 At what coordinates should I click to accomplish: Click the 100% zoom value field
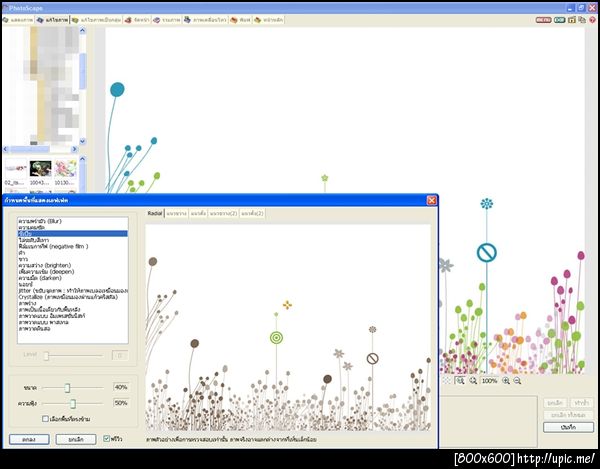coord(489,381)
